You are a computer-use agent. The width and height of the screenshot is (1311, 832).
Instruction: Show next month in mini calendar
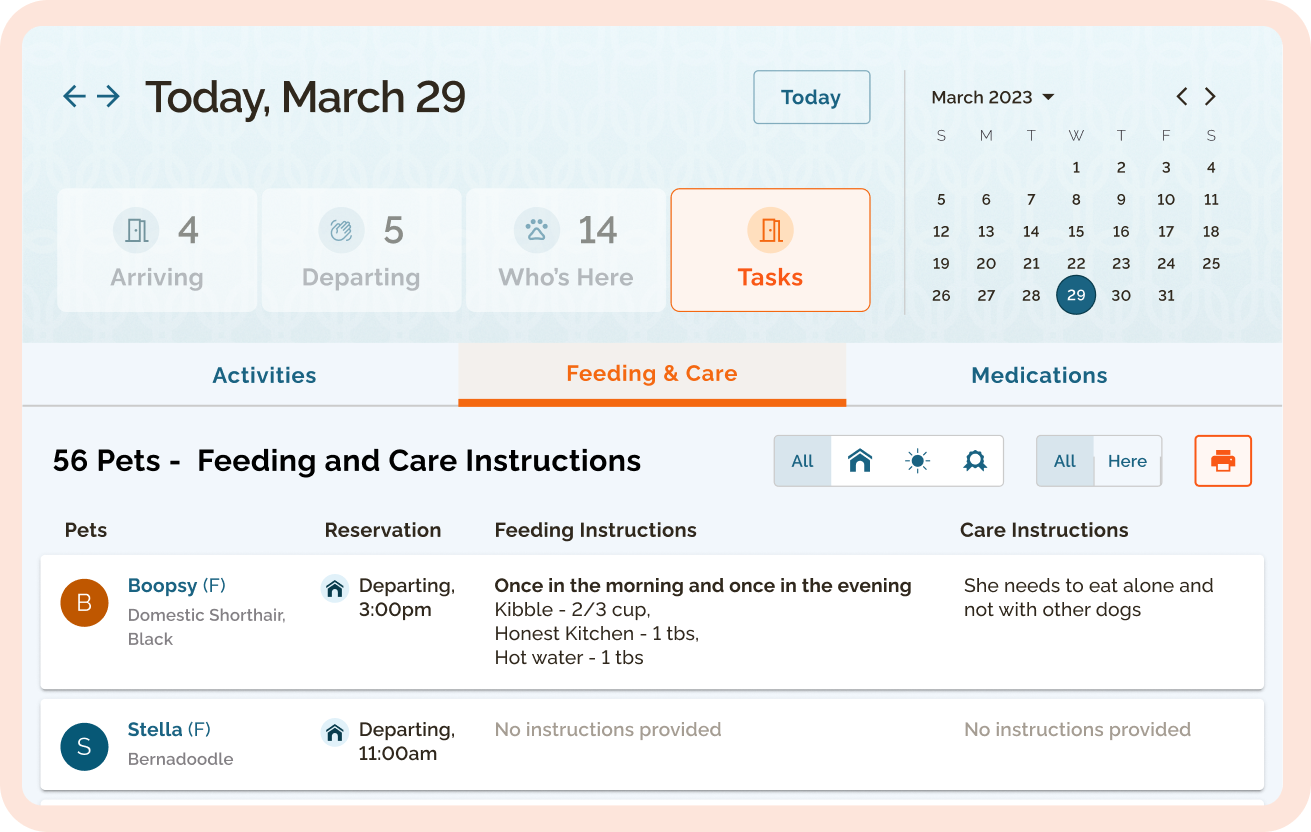click(1210, 97)
